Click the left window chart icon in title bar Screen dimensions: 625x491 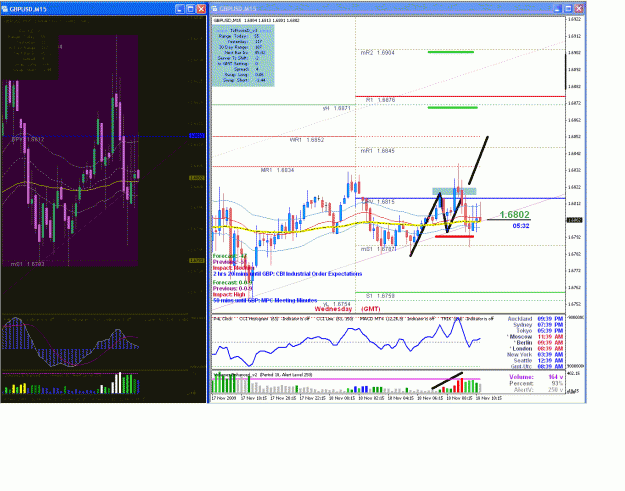[5, 9]
